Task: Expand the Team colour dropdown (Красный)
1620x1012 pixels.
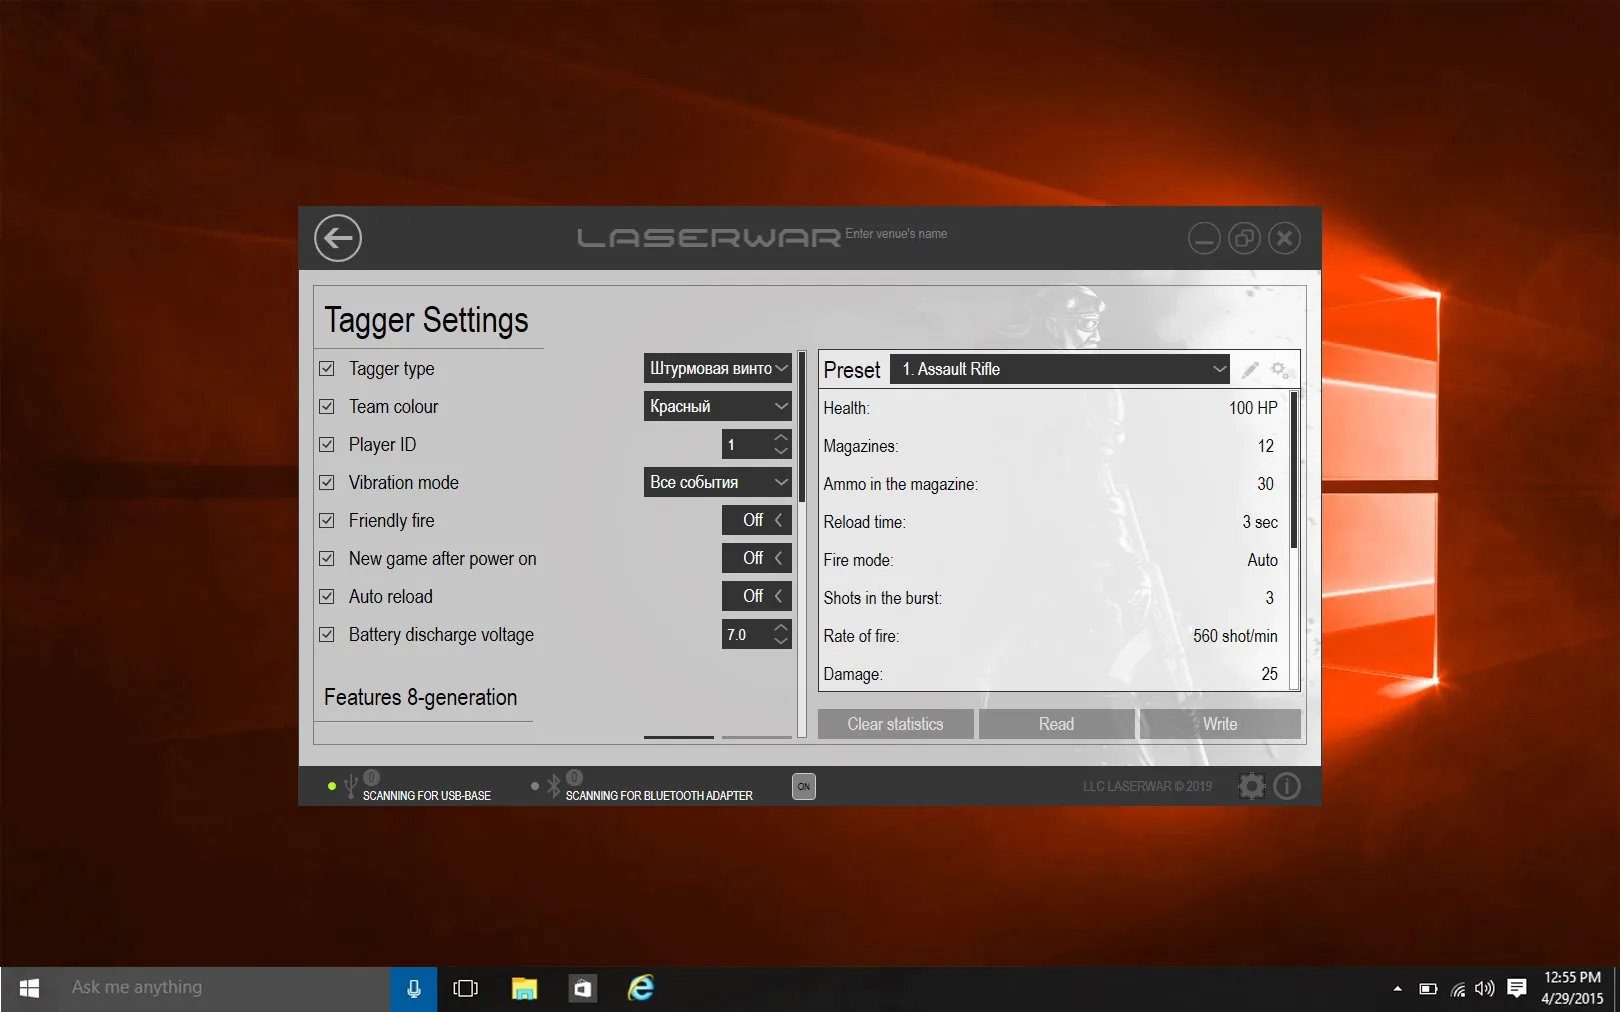Action: (718, 406)
